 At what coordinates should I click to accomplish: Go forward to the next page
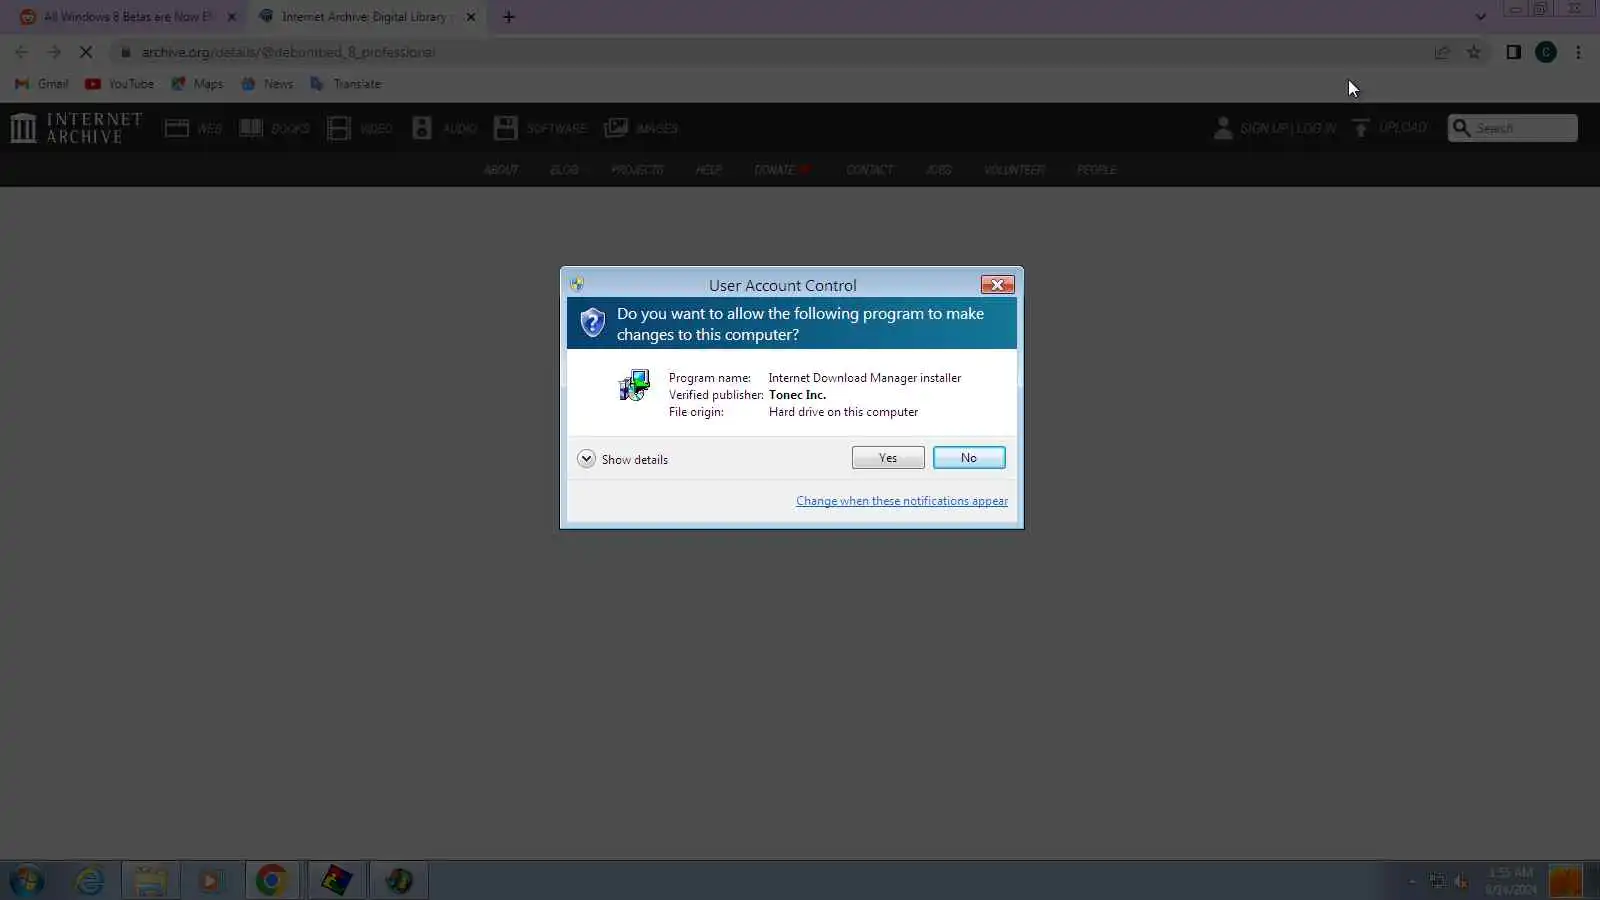click(54, 52)
